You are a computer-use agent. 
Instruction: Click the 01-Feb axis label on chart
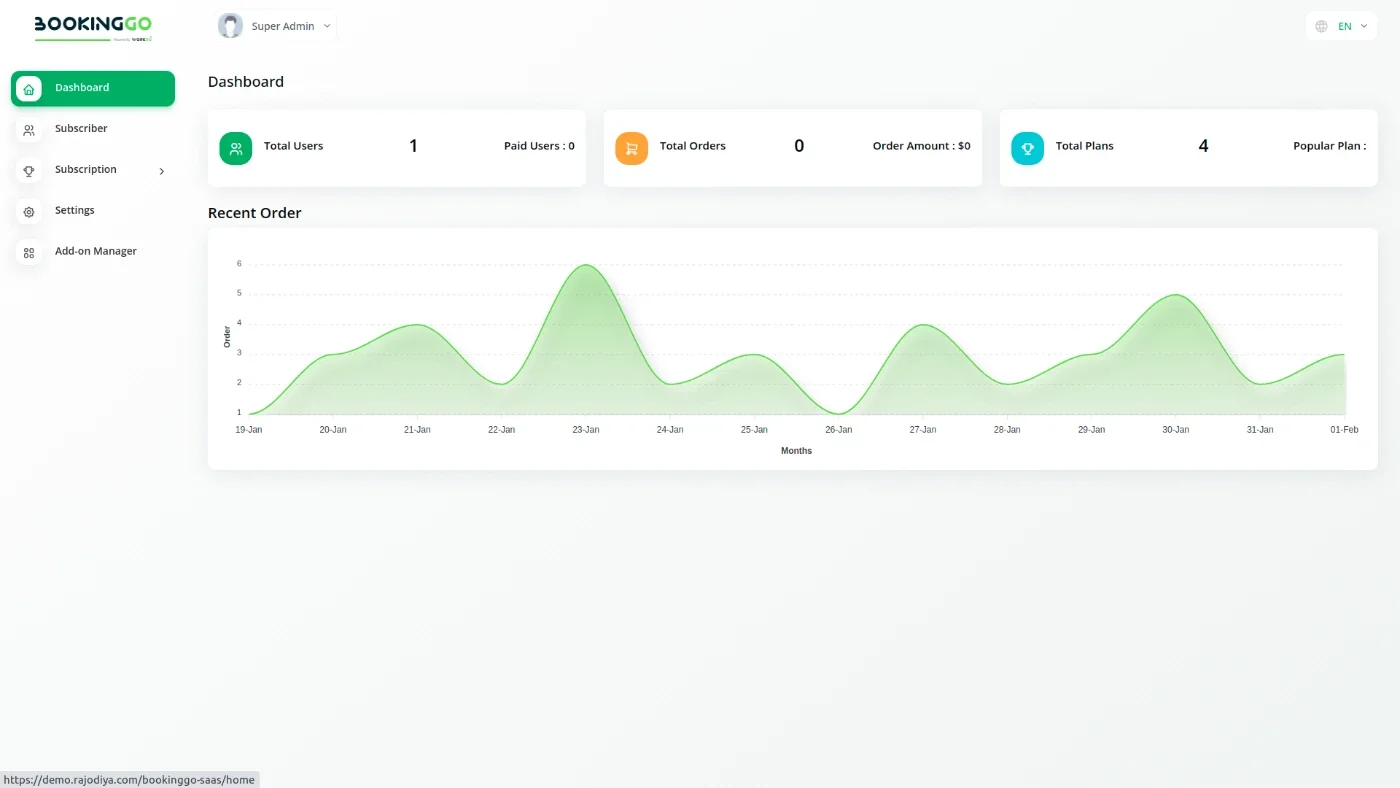tap(1344, 430)
